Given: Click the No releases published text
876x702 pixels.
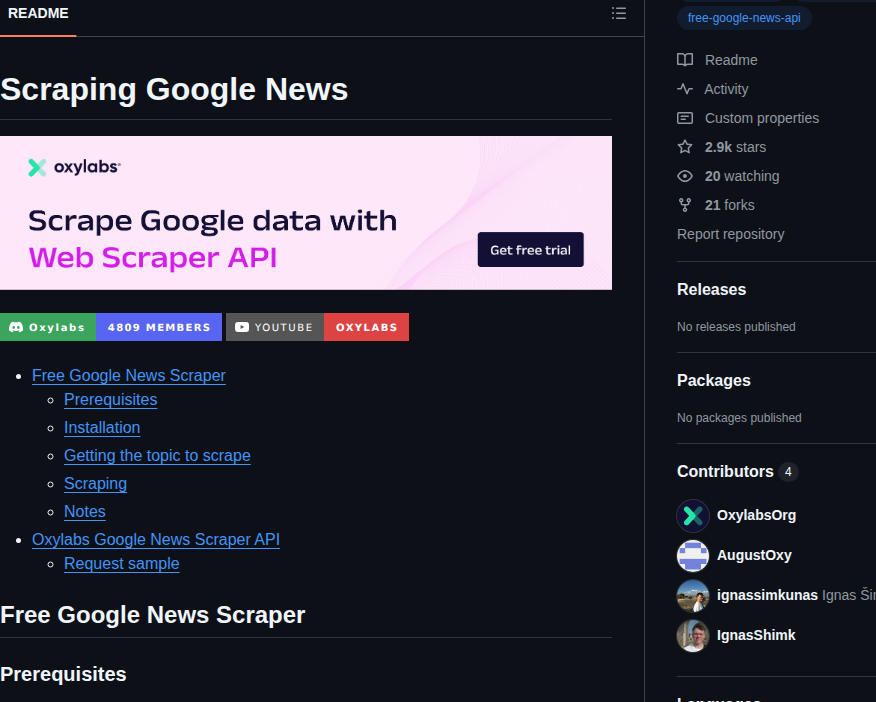Looking at the screenshot, I should (x=736, y=327).
